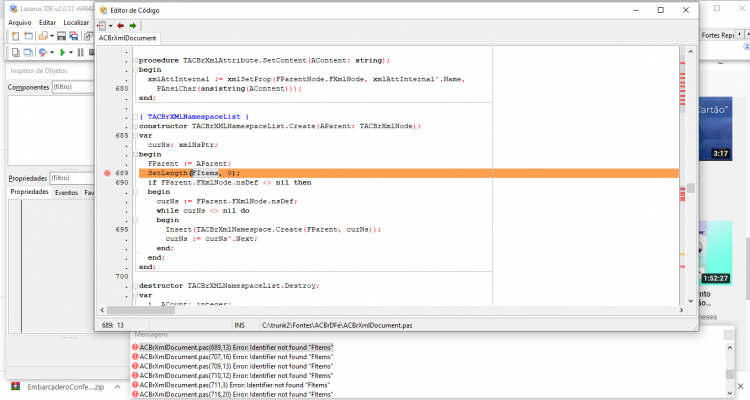This screenshot has width=750, height=400.
Task: Click the 'FParent := AParent;' code line
Action: [189, 164]
